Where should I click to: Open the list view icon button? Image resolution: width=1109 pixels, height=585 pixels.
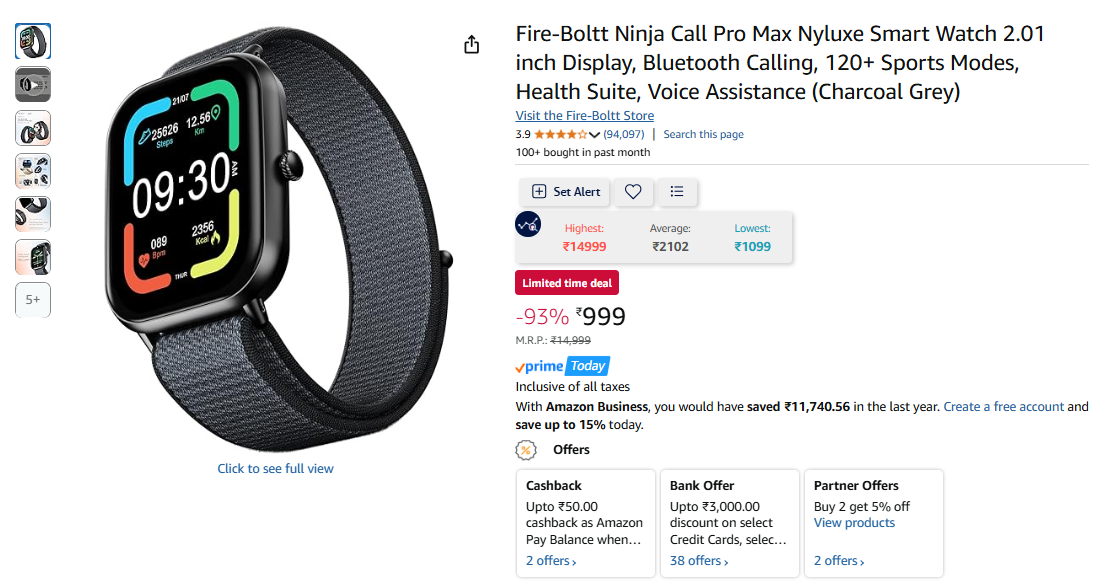(677, 192)
